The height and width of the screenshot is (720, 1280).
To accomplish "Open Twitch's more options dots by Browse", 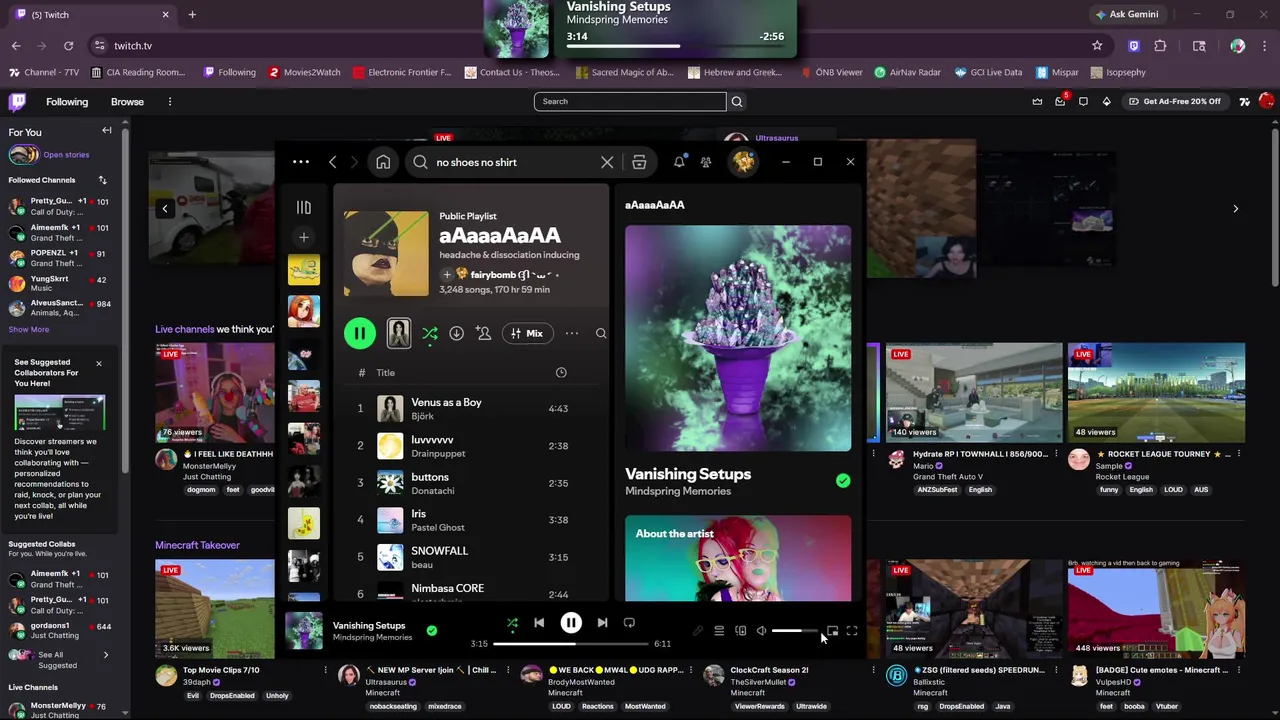I will coord(170,102).
